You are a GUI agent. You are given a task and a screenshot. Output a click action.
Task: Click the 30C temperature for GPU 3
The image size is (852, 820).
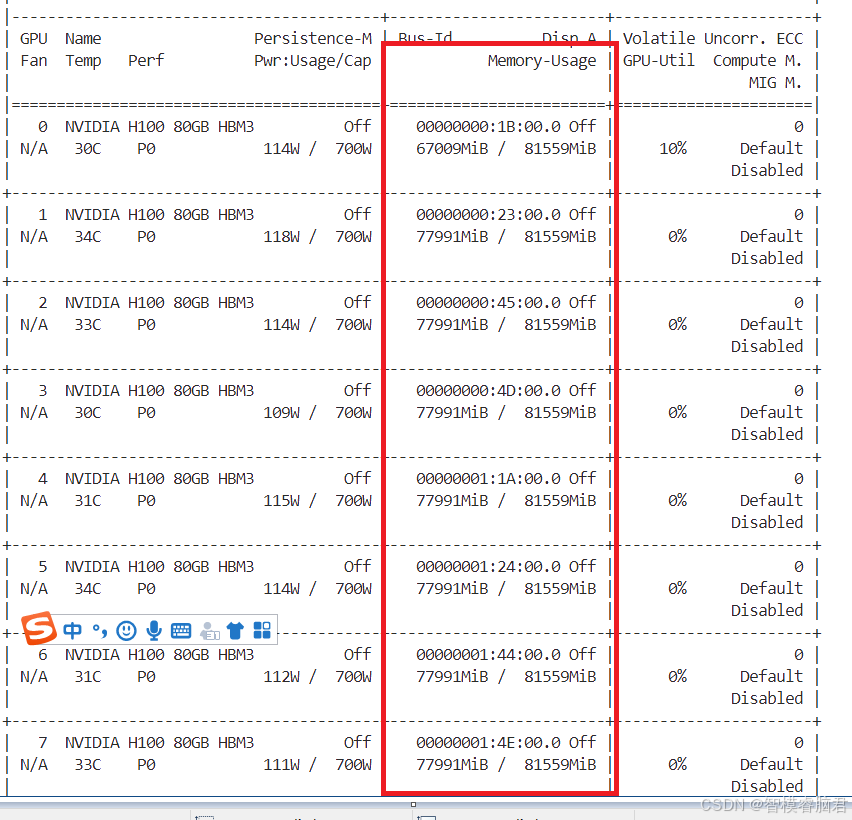point(88,413)
